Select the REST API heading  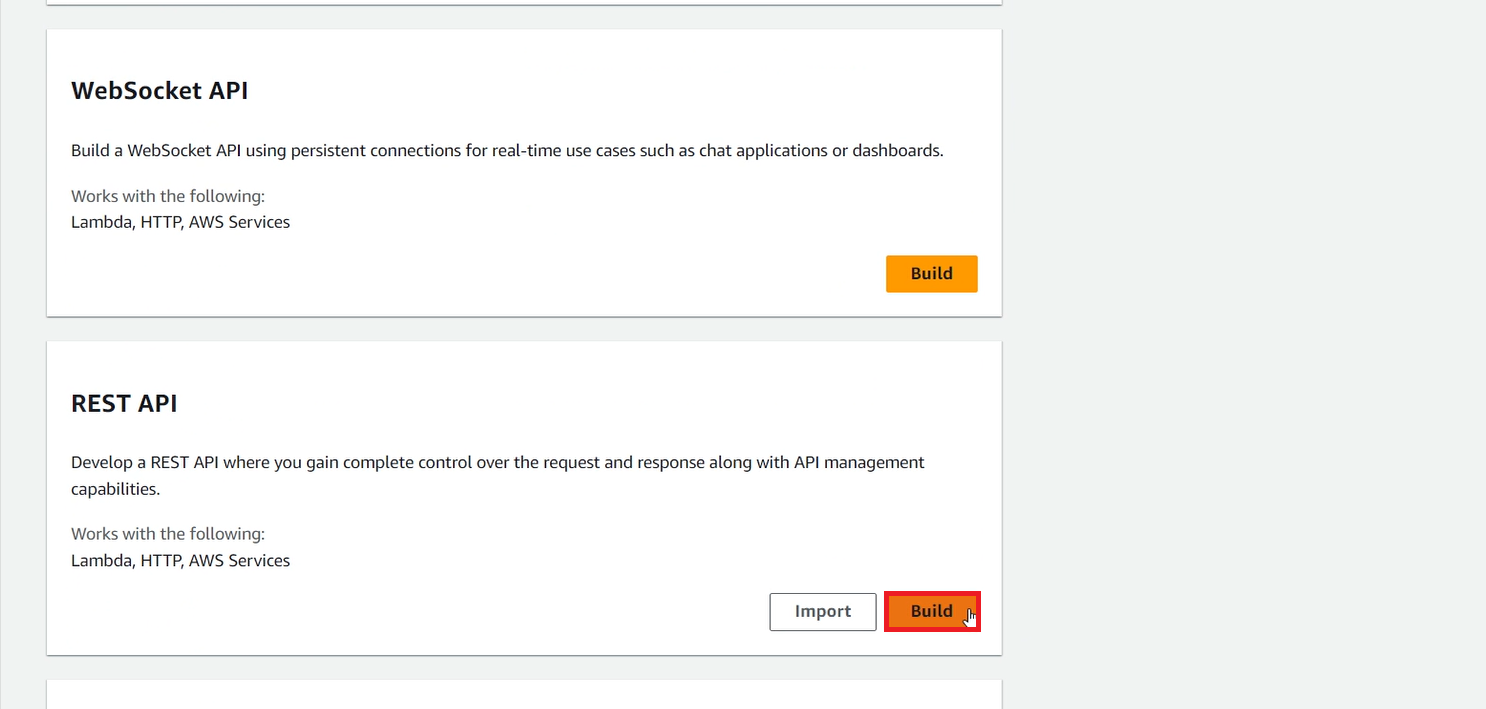(x=124, y=403)
